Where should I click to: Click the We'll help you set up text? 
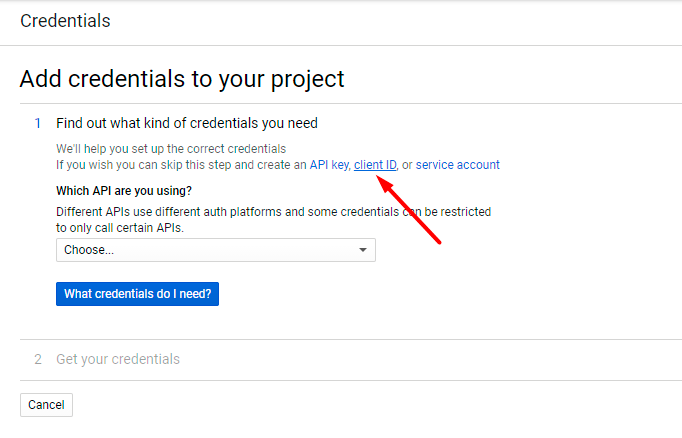[x=170, y=149]
